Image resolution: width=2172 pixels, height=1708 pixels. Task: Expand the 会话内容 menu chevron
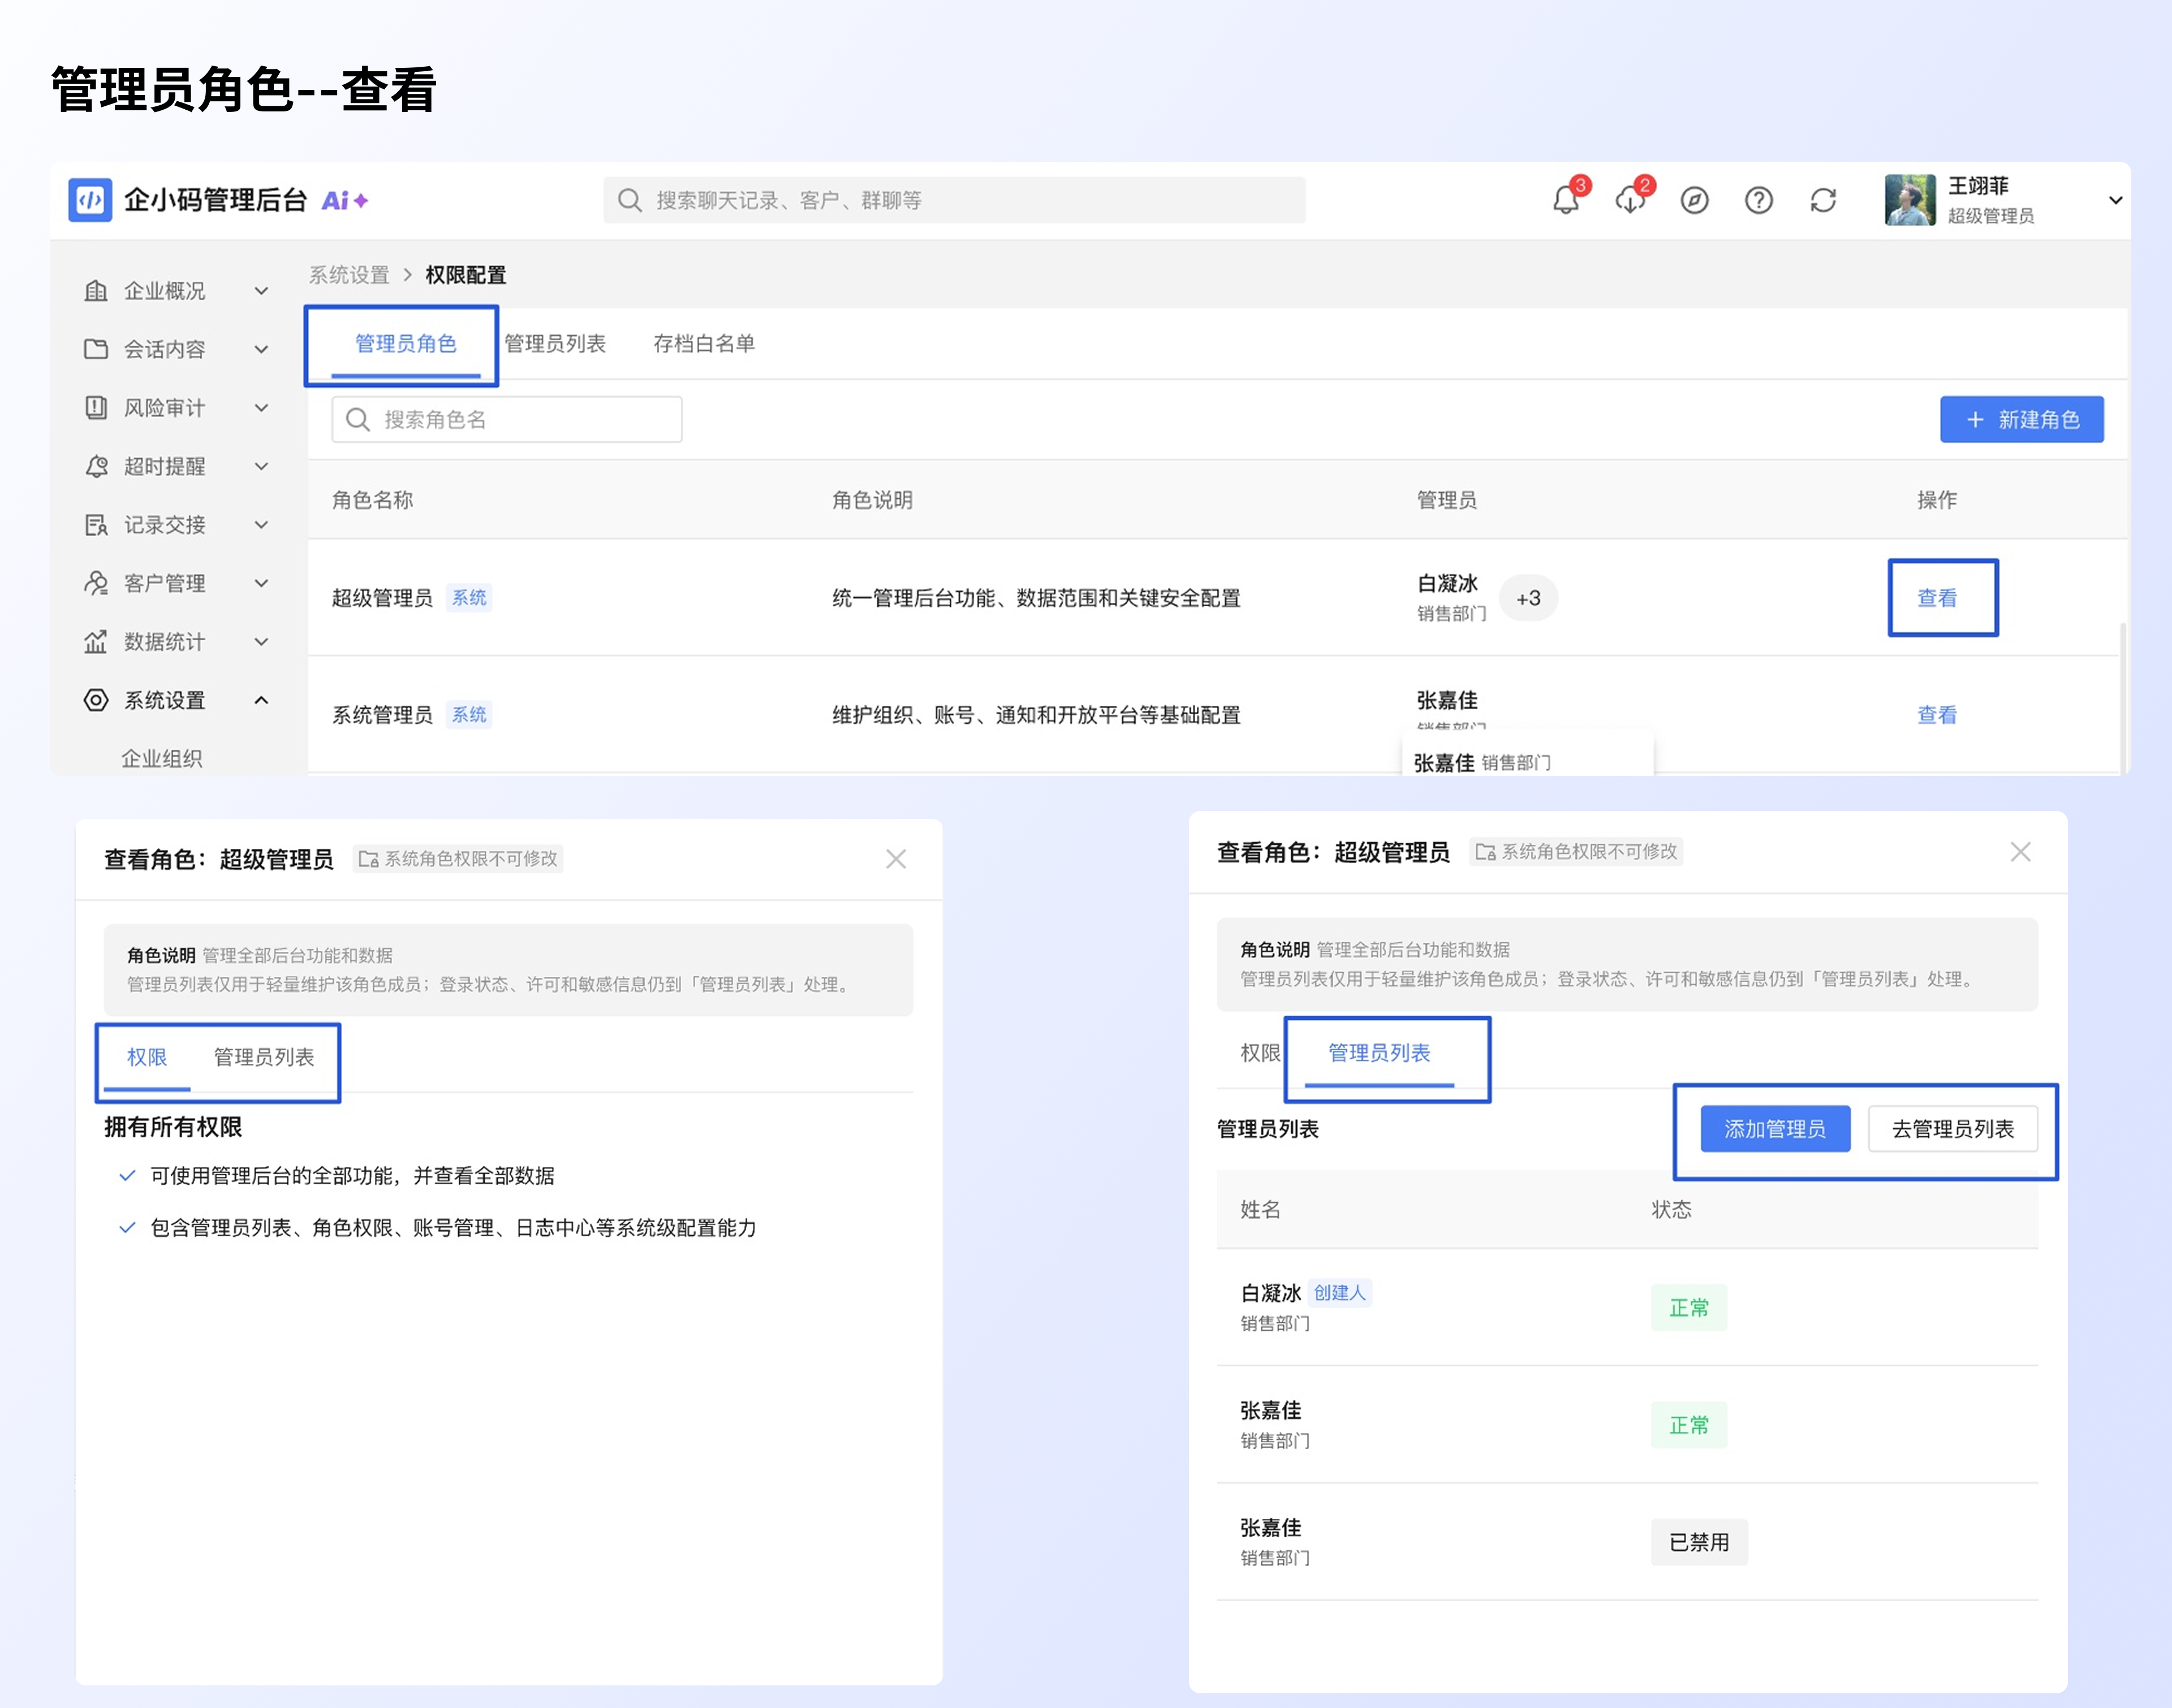click(261, 349)
